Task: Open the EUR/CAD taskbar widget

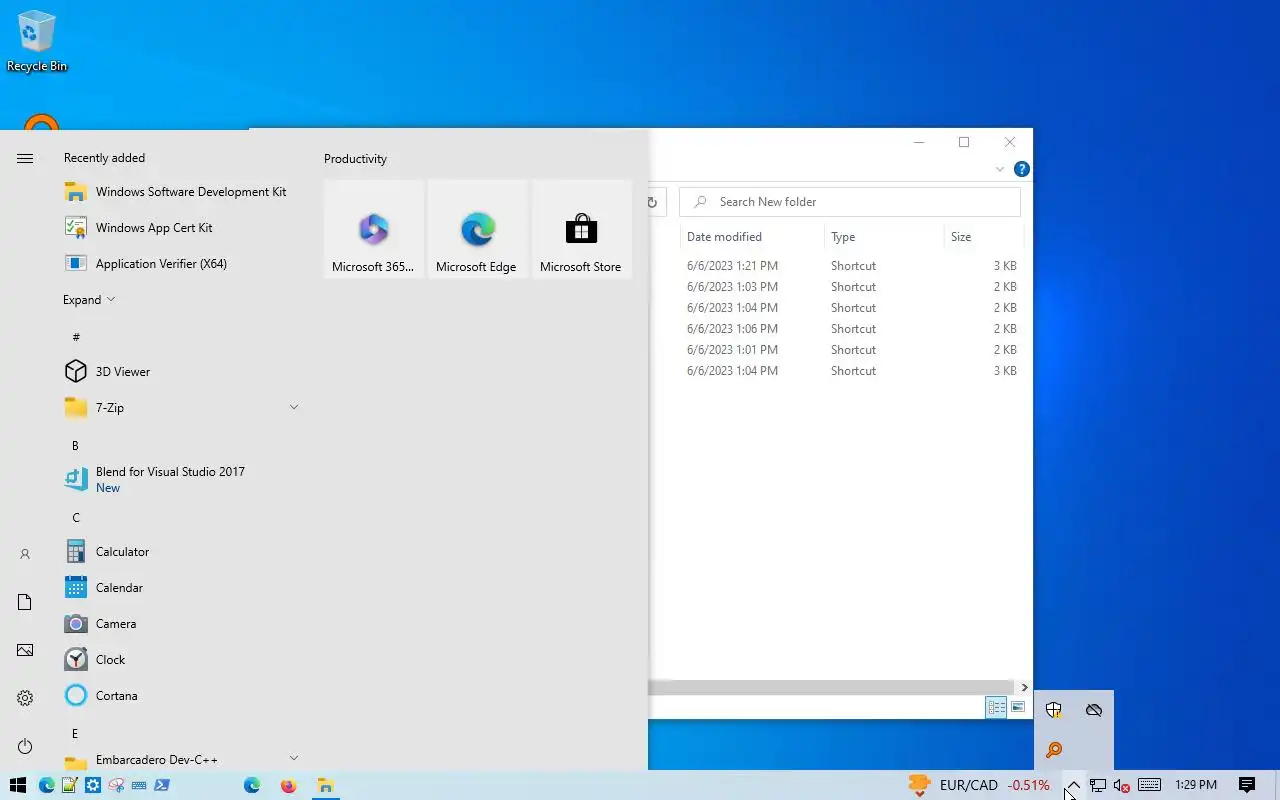Action: click(x=979, y=785)
